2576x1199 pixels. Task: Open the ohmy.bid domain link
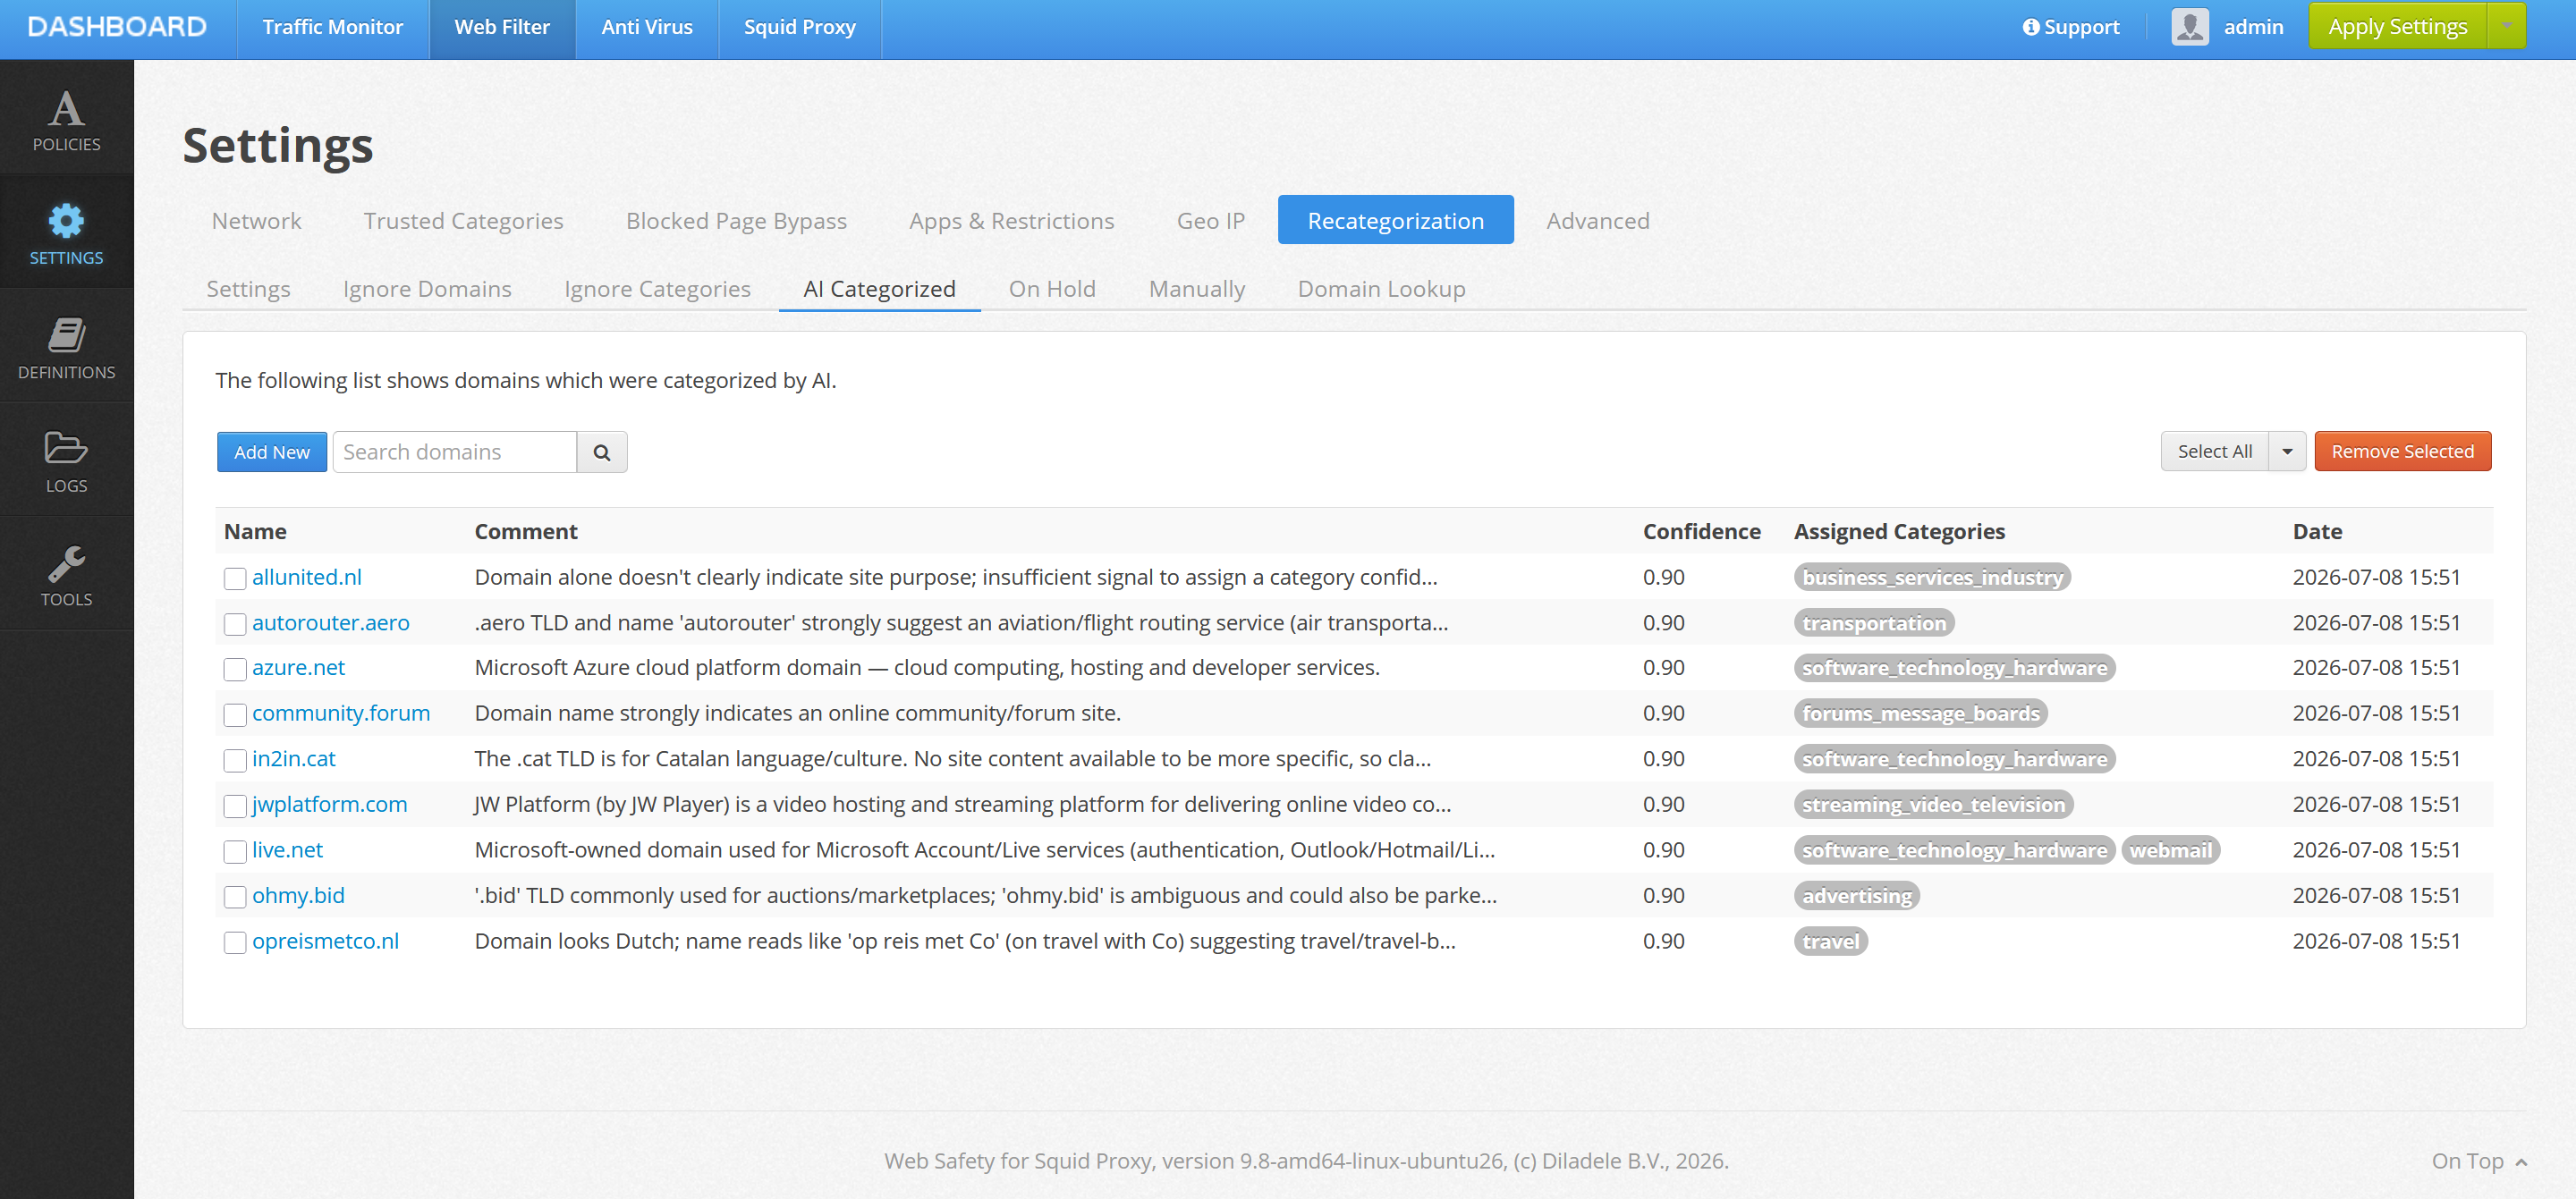click(298, 895)
